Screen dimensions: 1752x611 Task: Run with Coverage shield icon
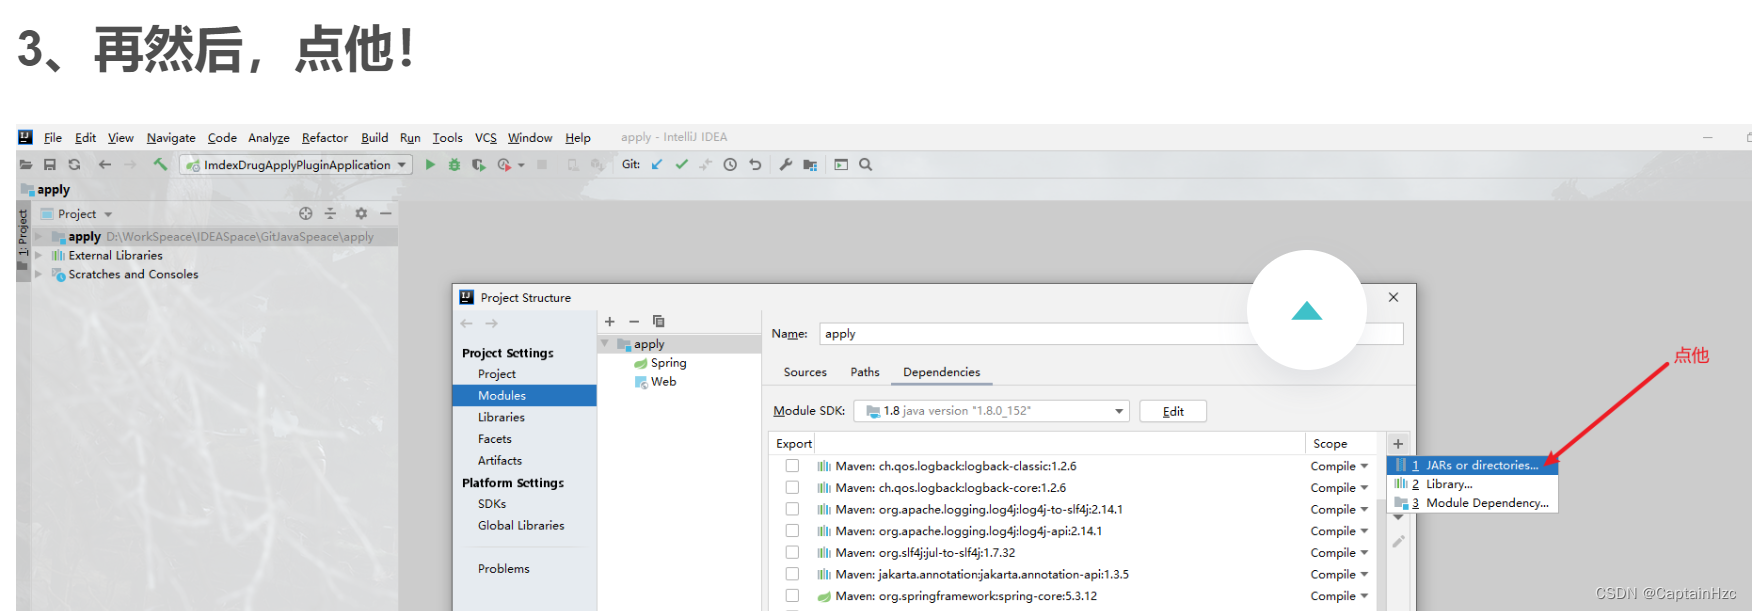click(479, 165)
